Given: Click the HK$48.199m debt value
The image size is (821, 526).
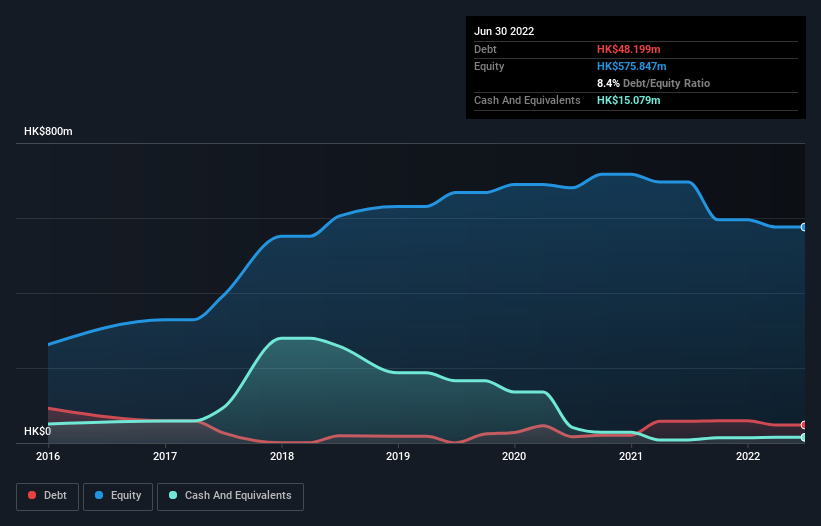Looking at the screenshot, I should pyautogui.click(x=628, y=49).
